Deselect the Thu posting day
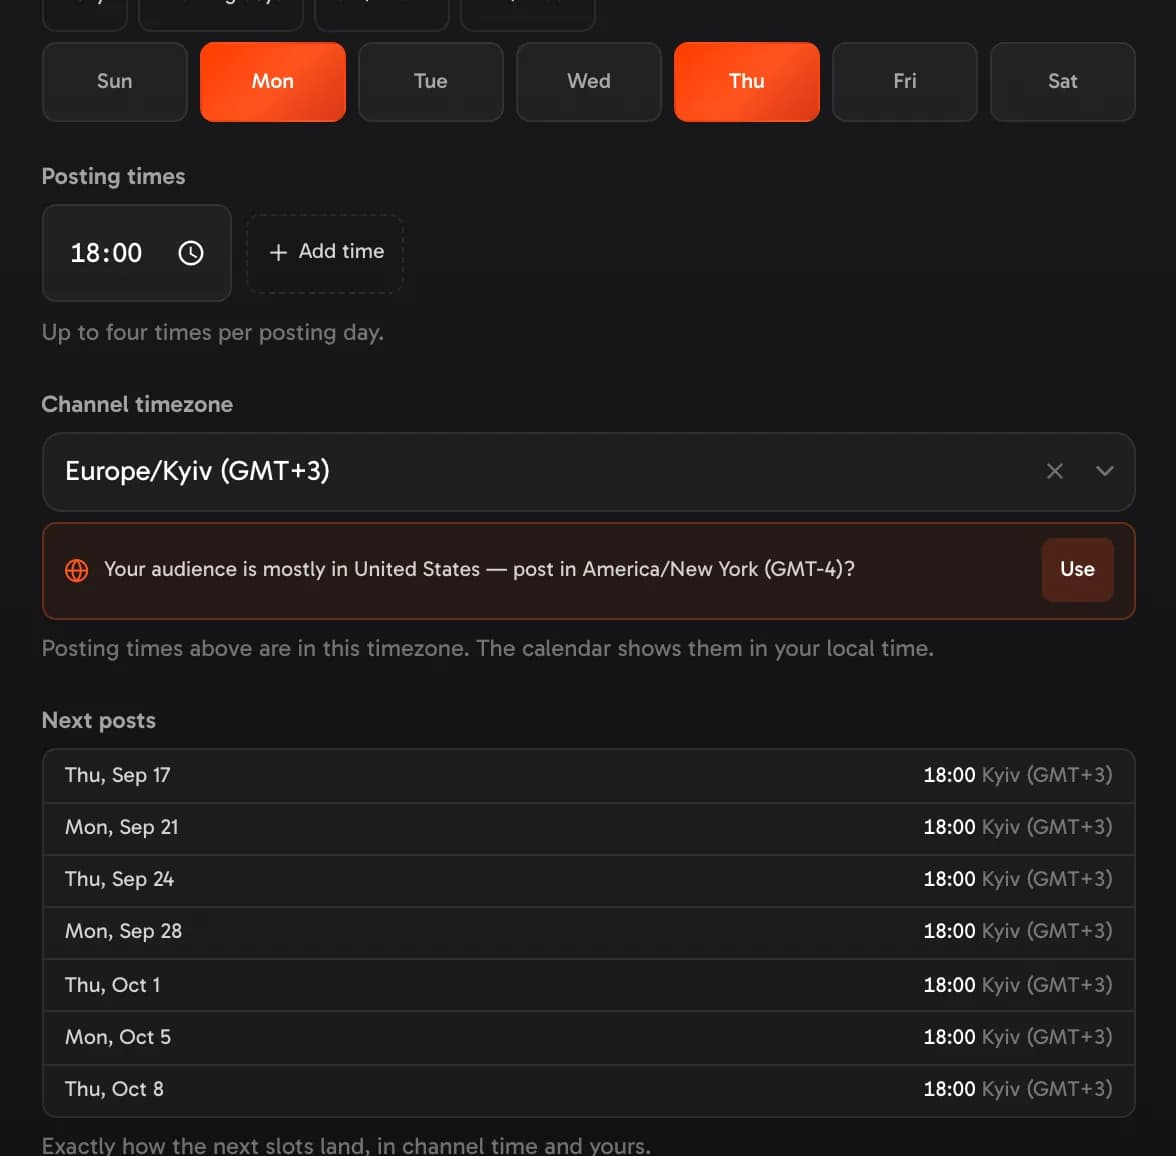 [x=746, y=82]
